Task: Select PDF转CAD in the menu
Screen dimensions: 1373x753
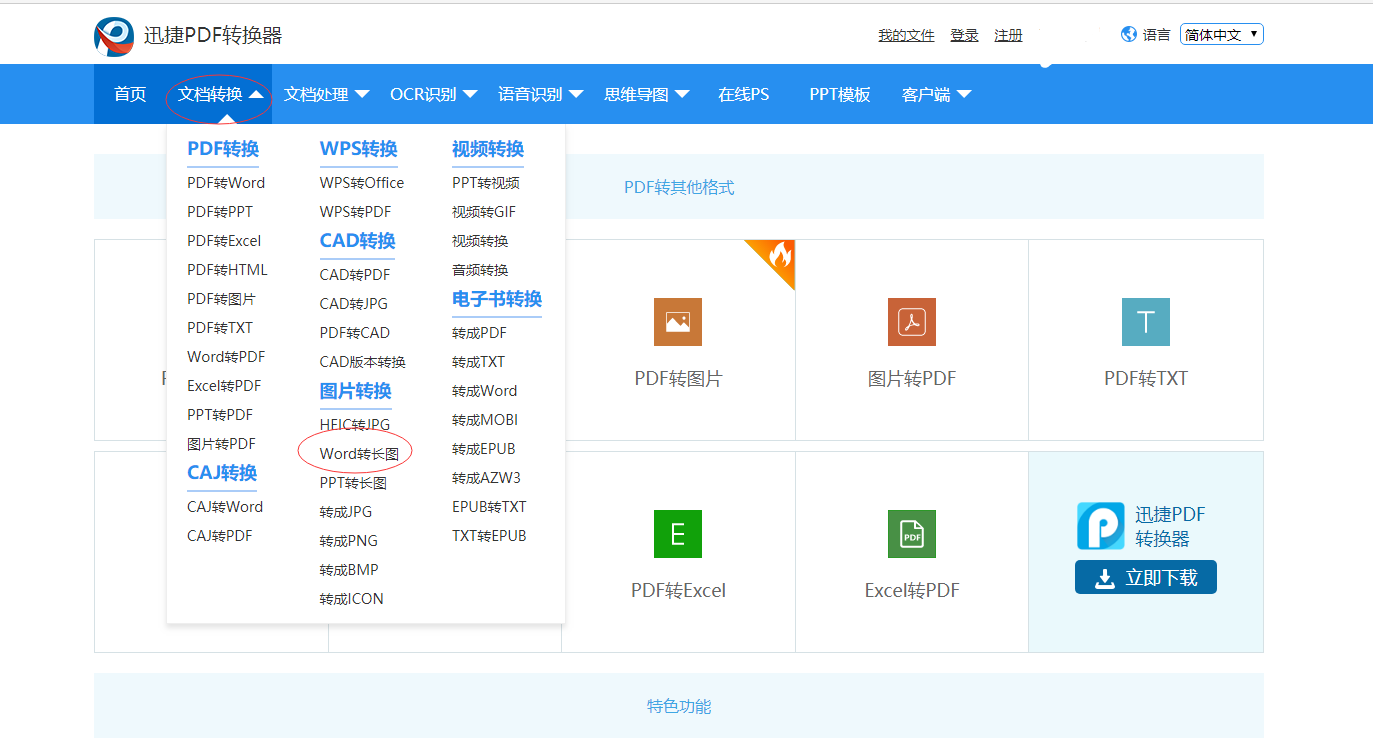Action: click(355, 333)
